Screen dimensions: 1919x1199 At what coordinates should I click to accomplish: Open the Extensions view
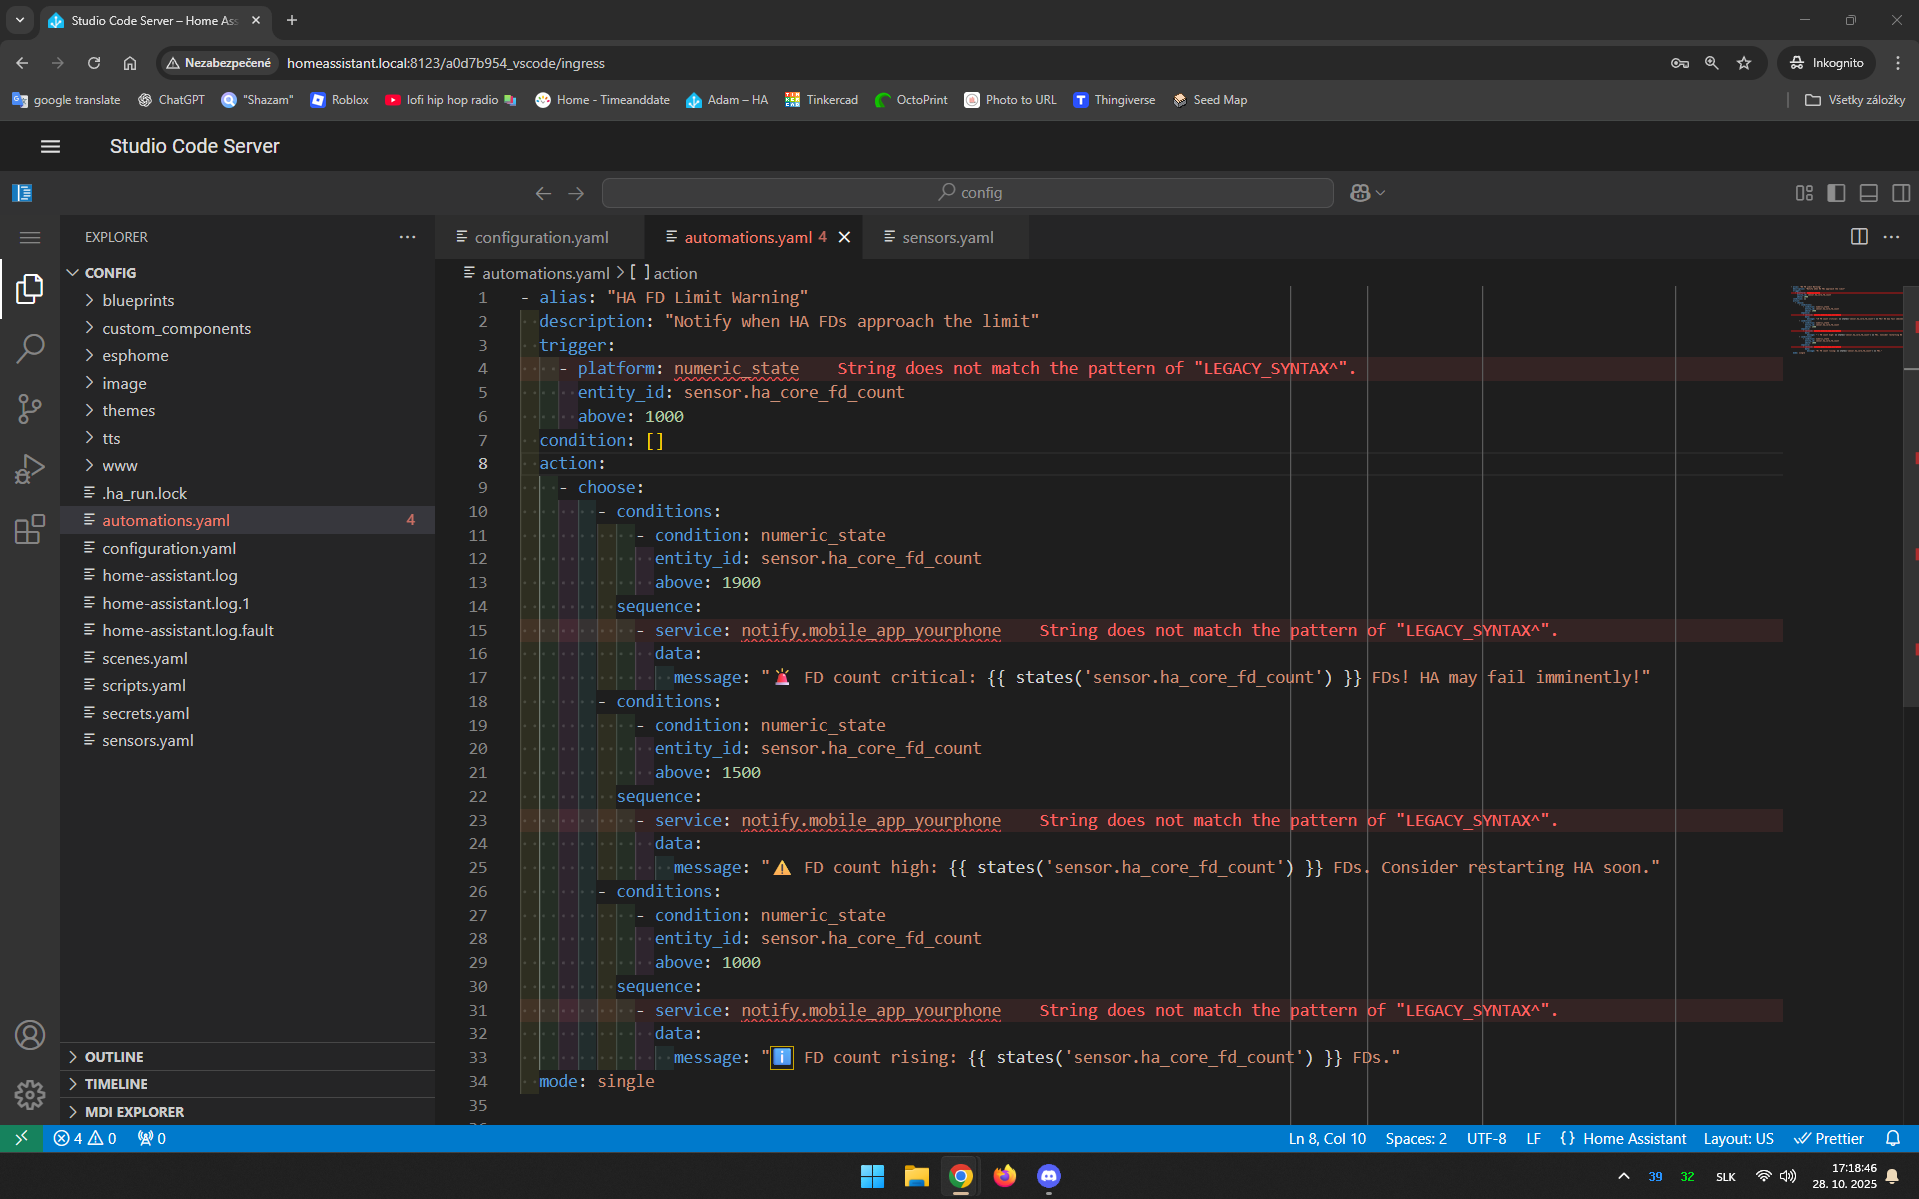tap(30, 529)
